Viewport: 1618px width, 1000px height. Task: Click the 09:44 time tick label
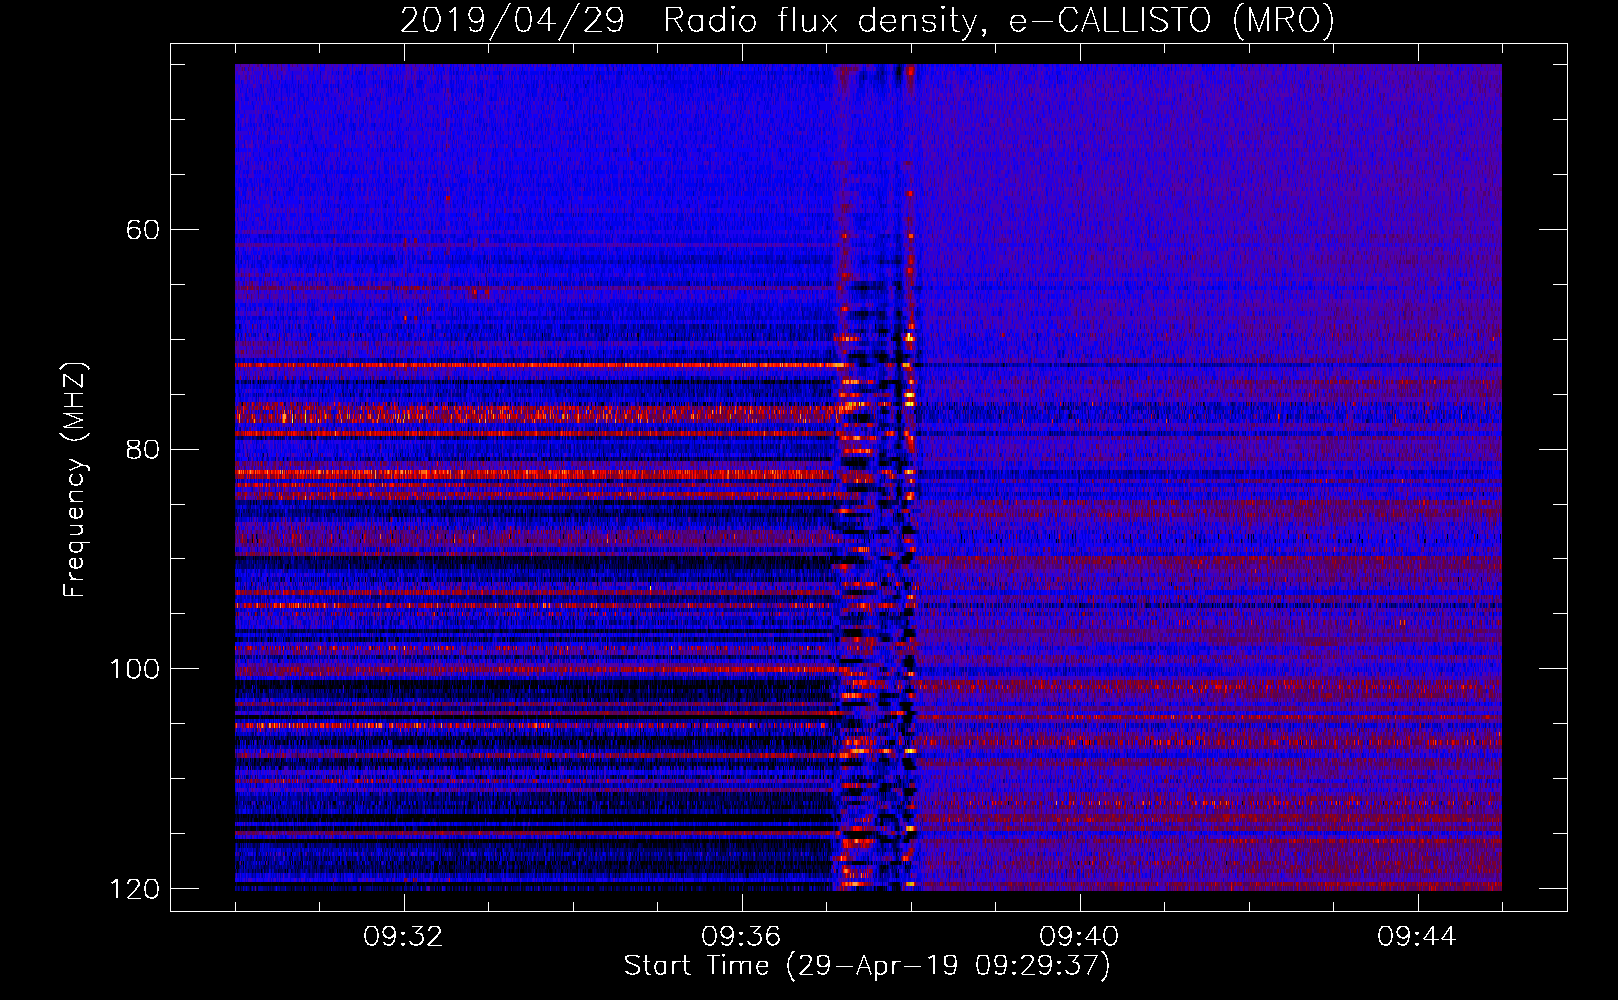click(1417, 937)
